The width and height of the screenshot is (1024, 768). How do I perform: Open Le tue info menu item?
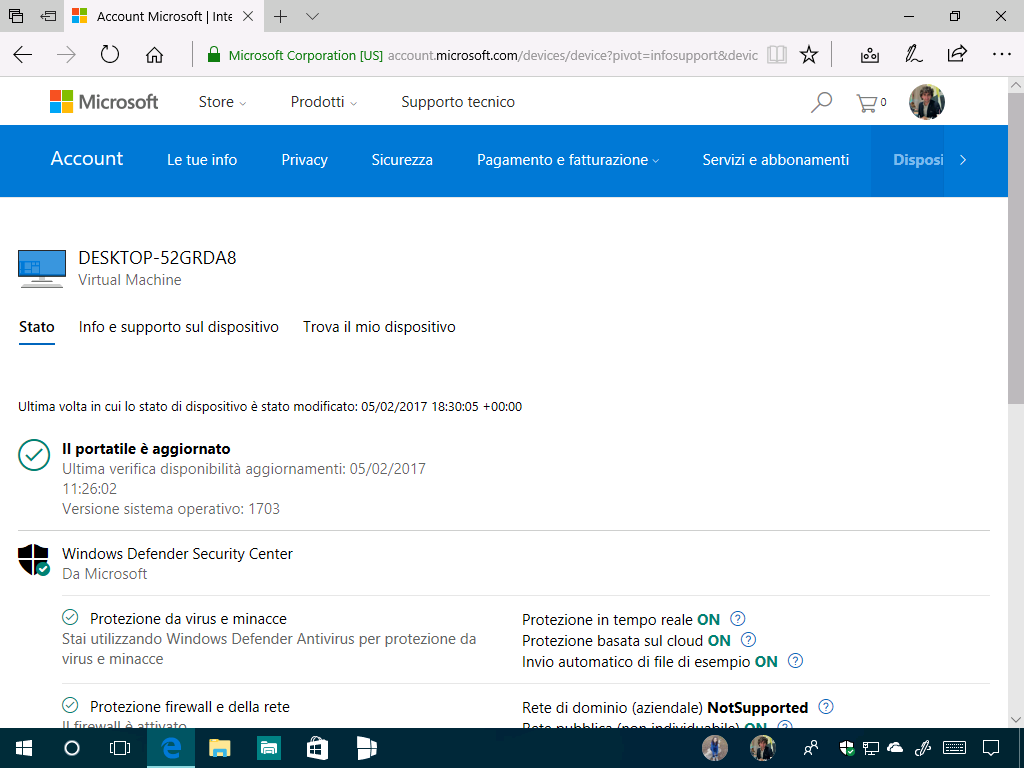[x=202, y=160]
